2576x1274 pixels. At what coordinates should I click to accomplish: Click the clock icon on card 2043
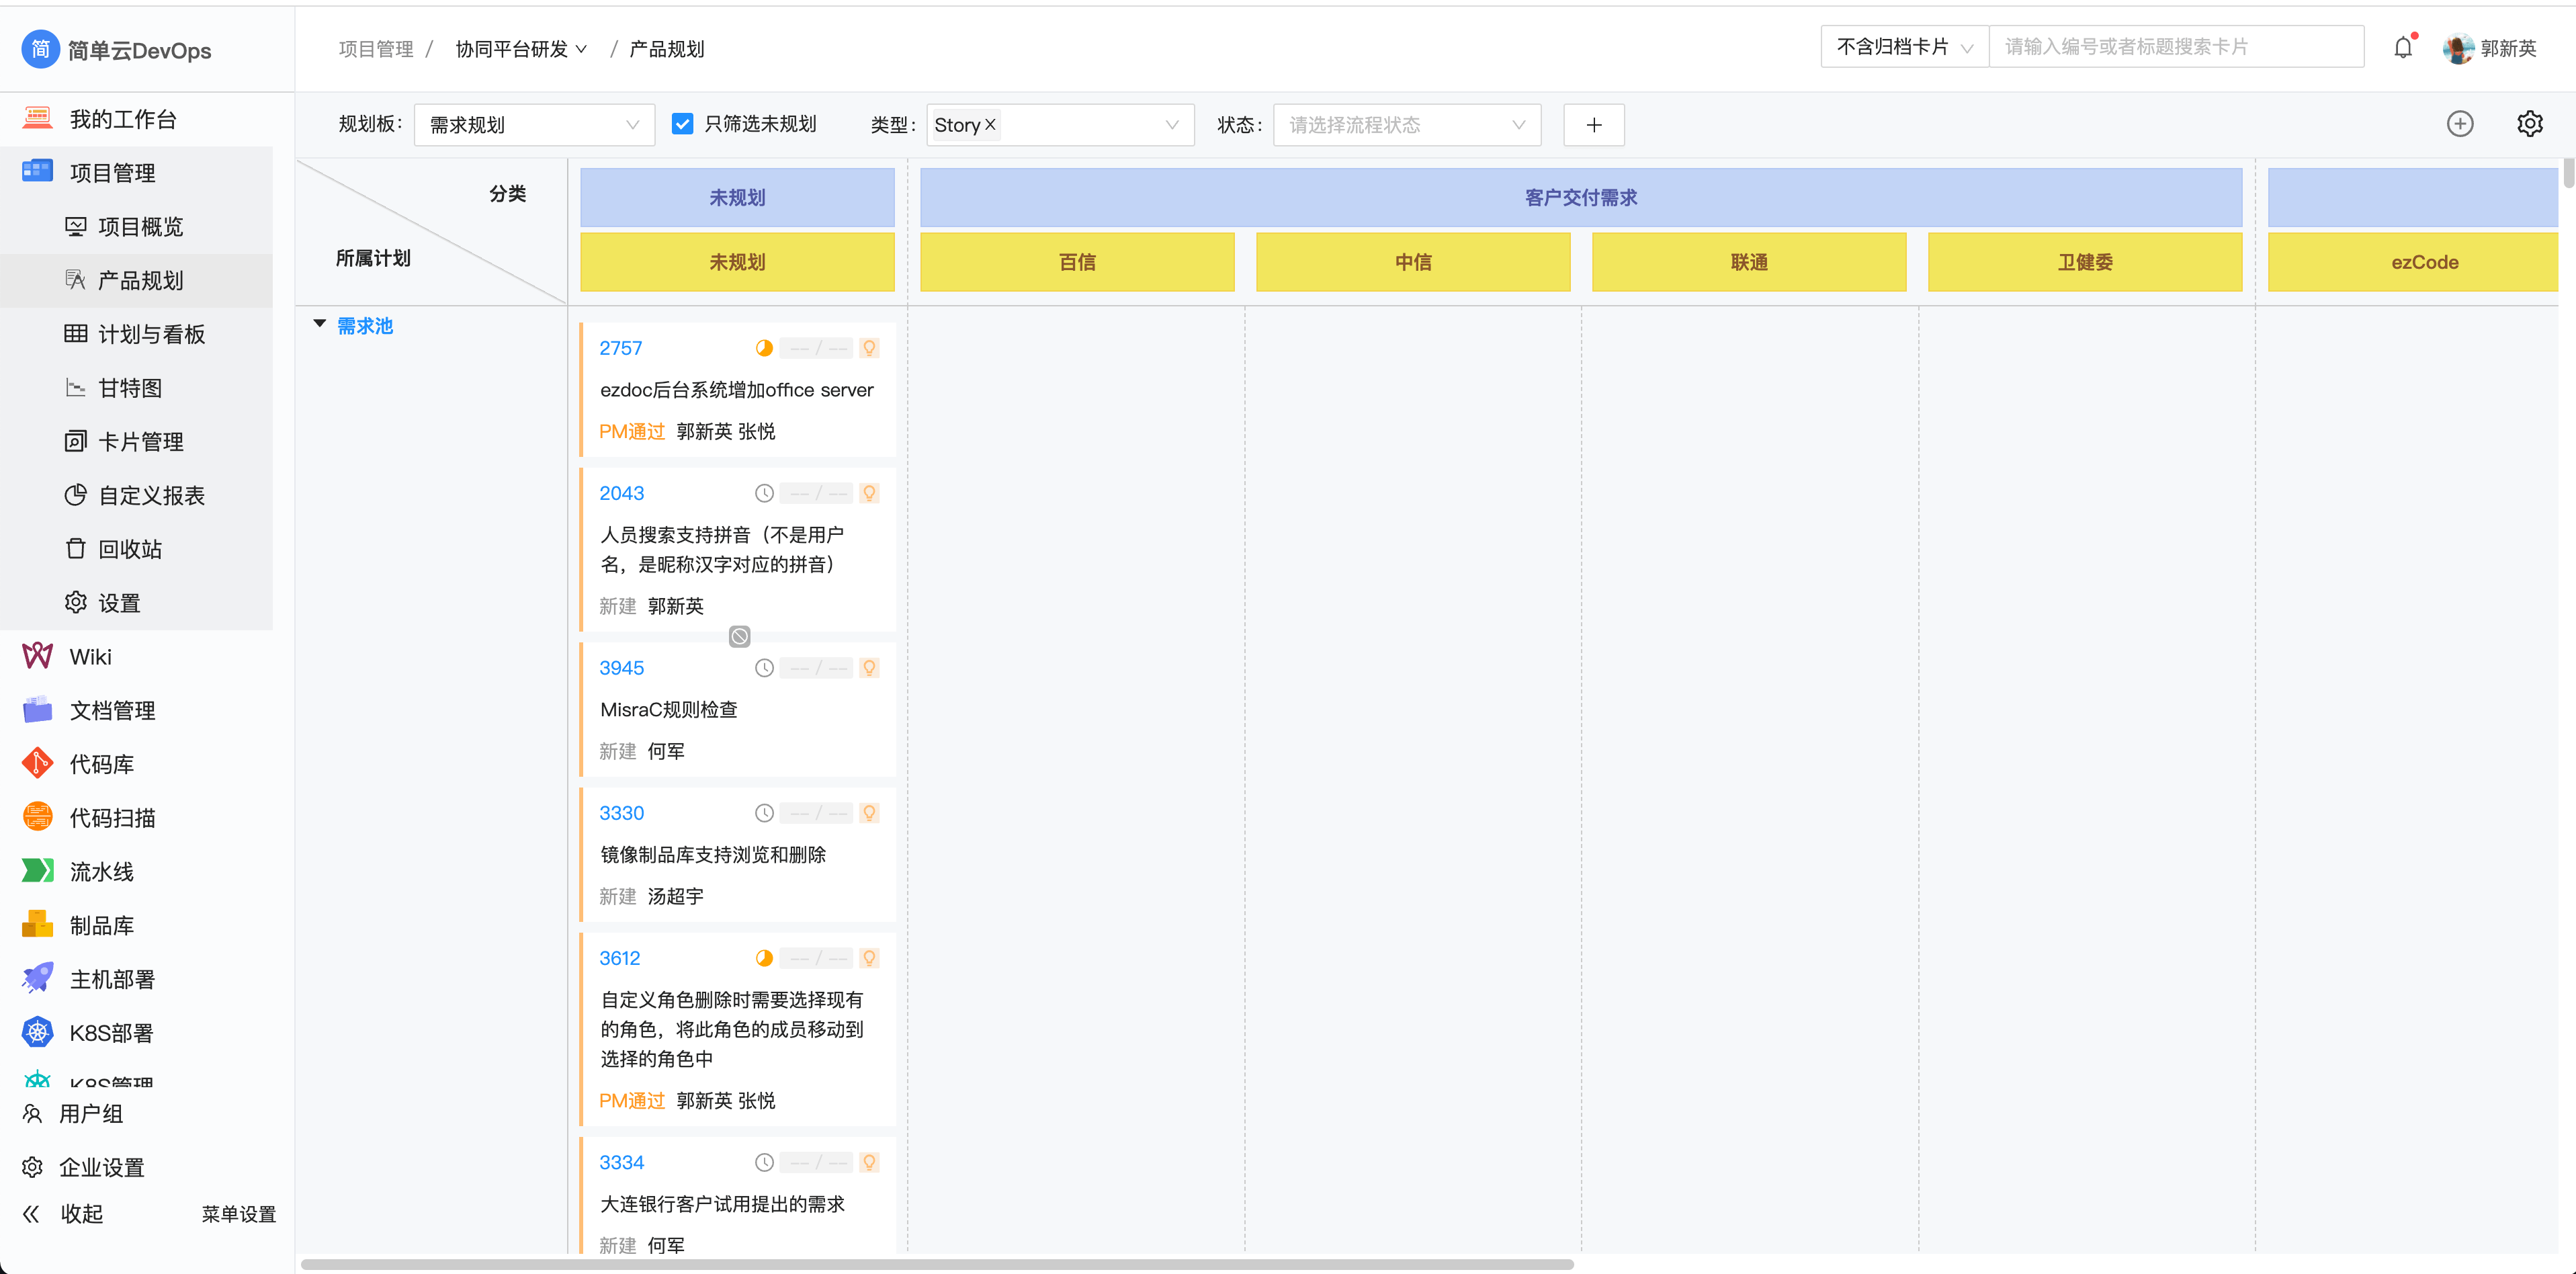point(764,493)
